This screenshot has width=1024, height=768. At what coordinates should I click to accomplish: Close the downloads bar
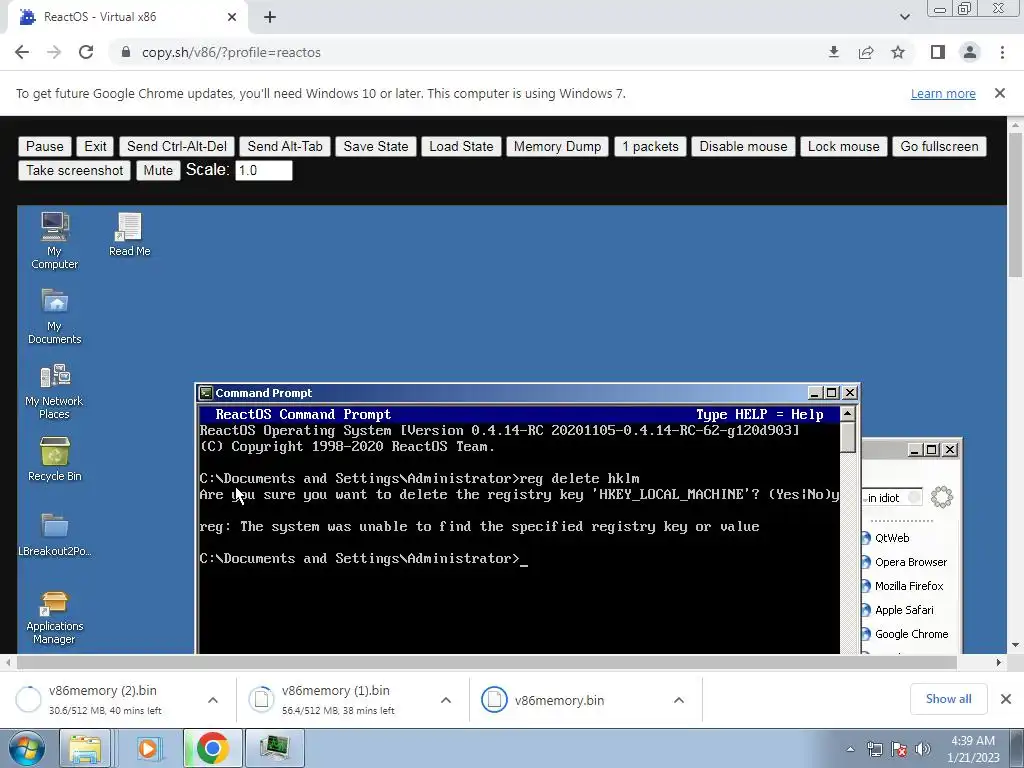[1006, 699]
